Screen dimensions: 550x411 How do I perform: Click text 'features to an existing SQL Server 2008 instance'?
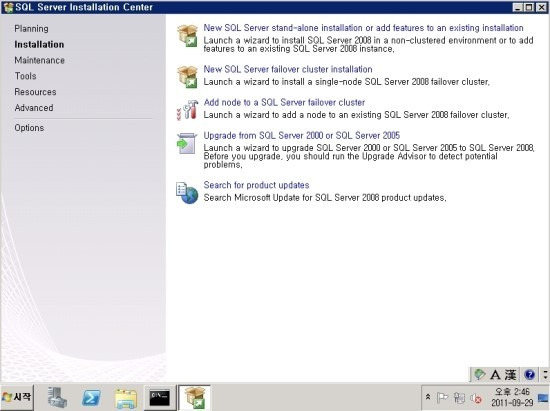click(299, 49)
